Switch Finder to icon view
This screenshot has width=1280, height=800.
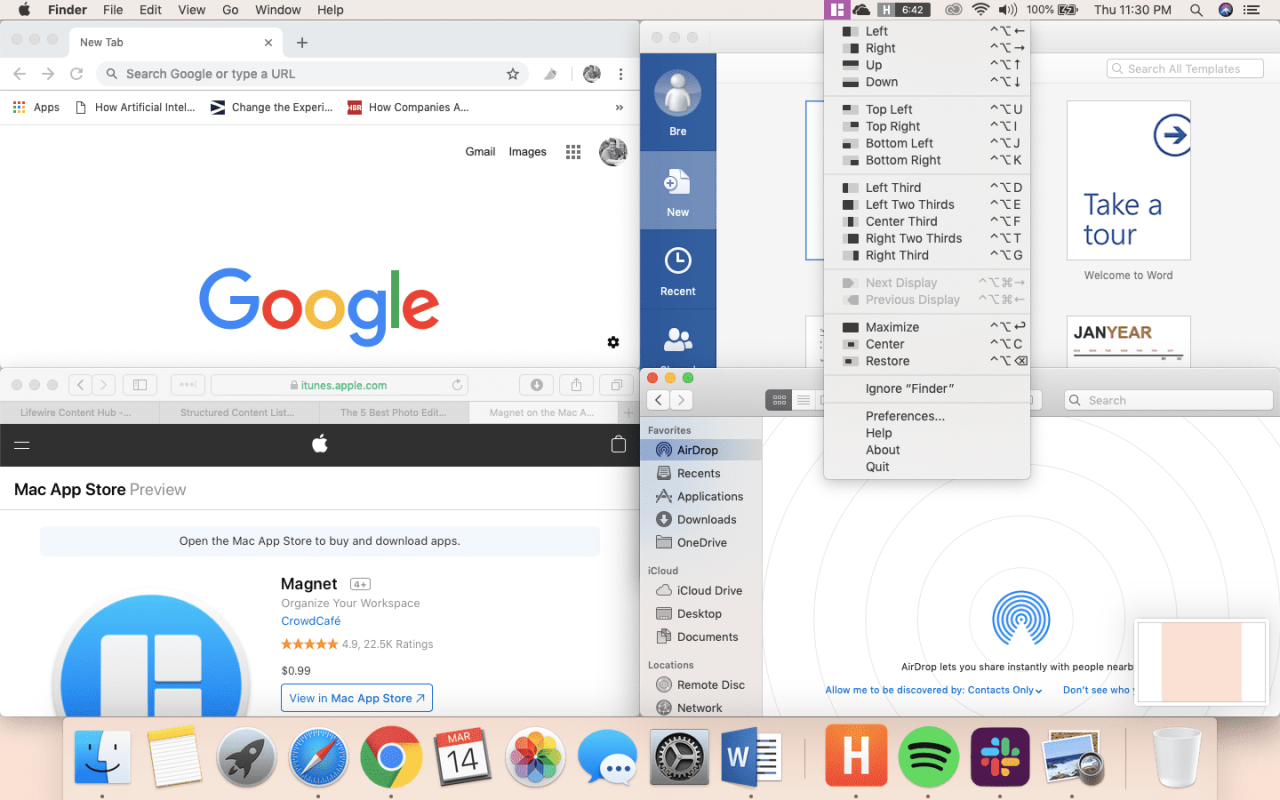click(x=779, y=400)
